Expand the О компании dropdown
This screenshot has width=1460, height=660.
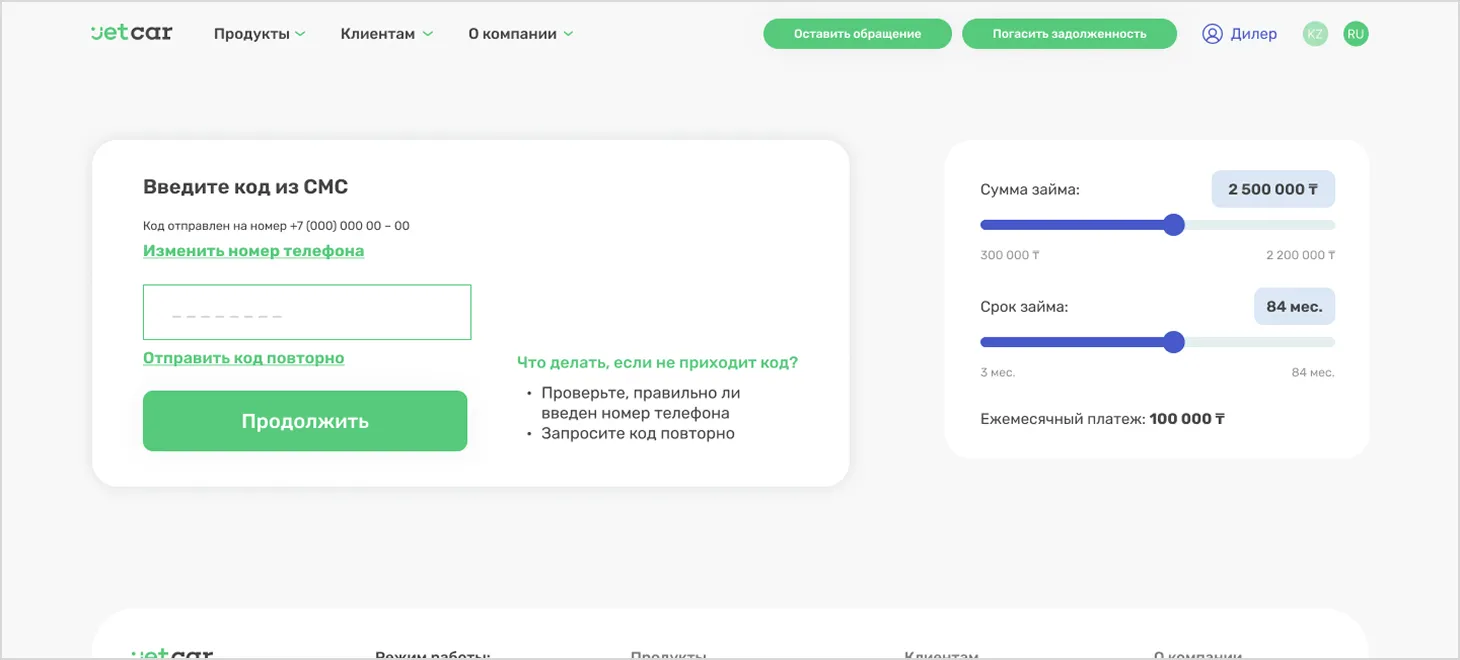coord(514,32)
